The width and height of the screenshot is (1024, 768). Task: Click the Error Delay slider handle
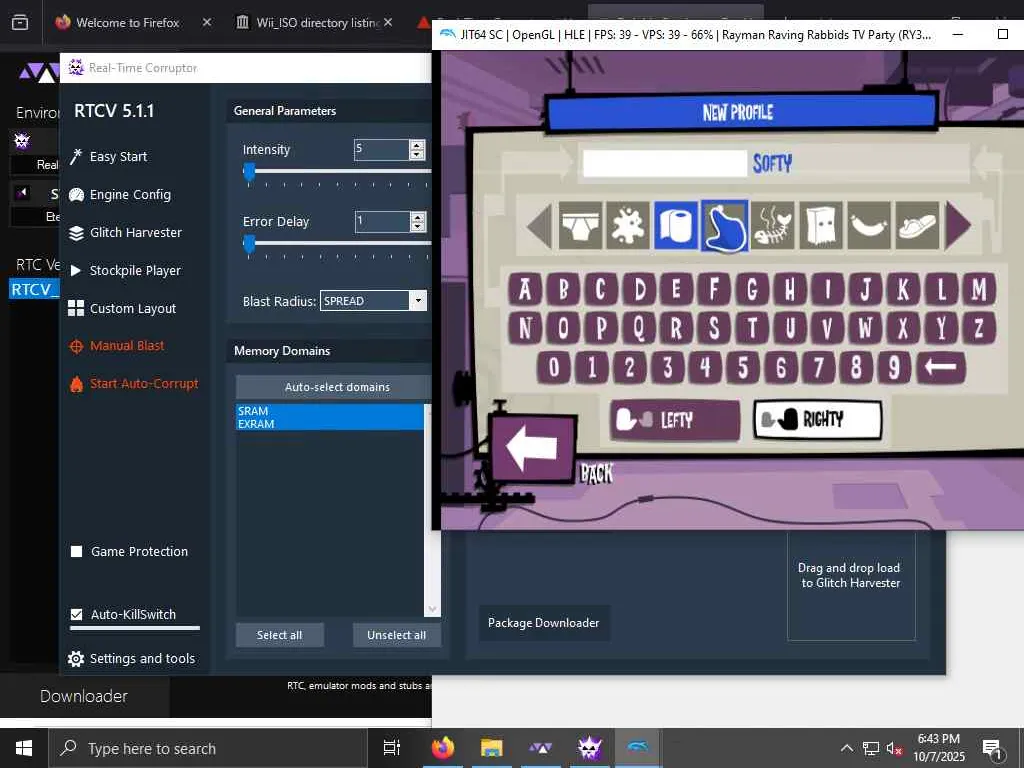249,244
